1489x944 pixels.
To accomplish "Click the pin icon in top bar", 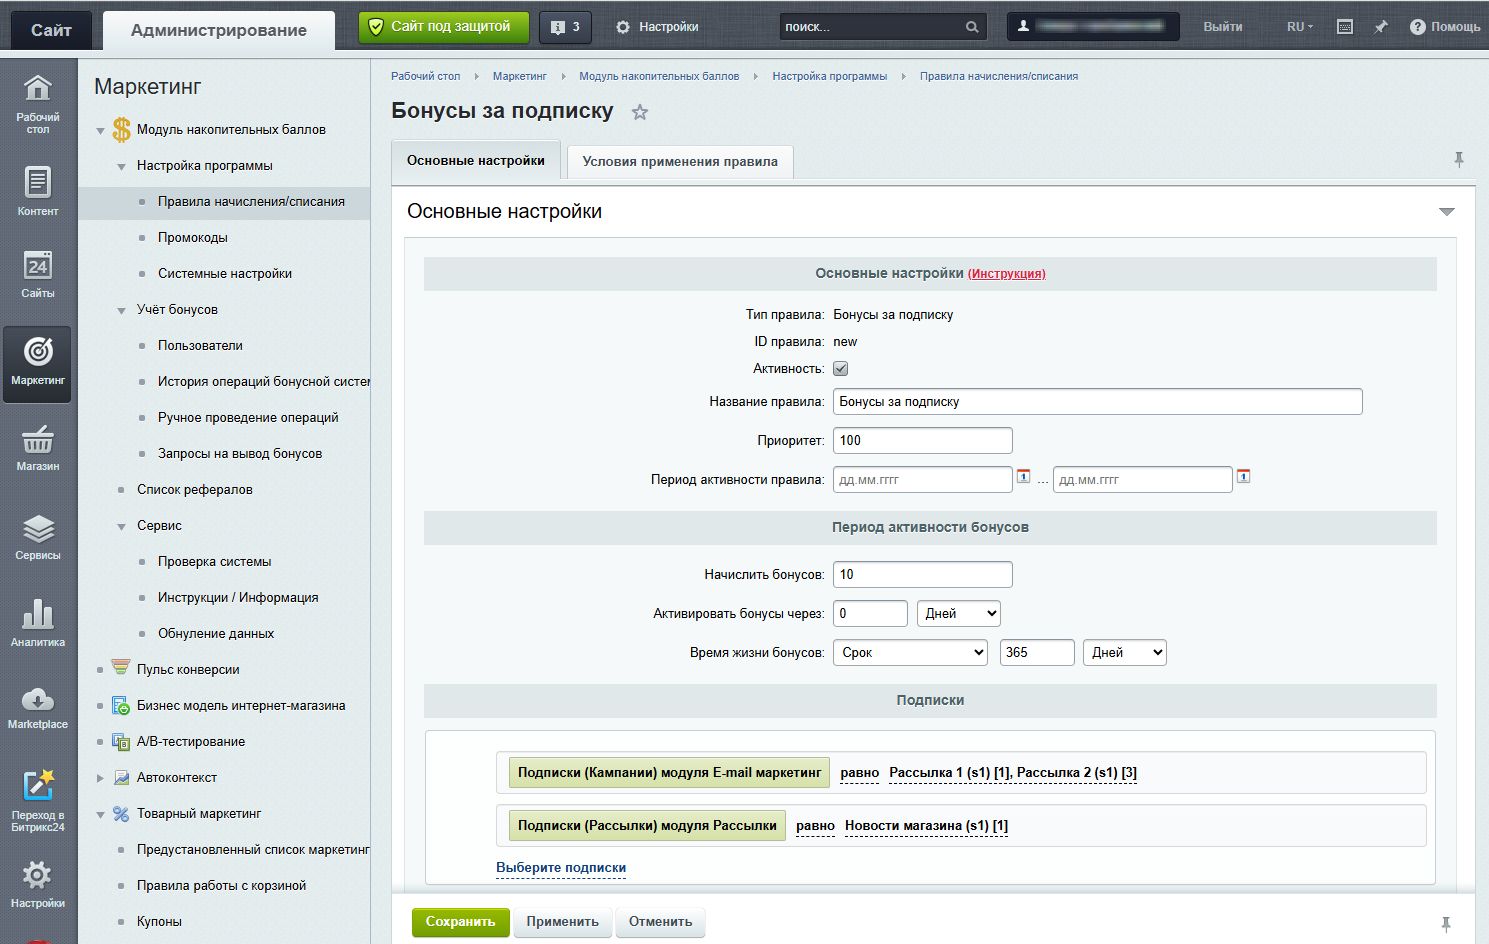I will pyautogui.click(x=1381, y=27).
